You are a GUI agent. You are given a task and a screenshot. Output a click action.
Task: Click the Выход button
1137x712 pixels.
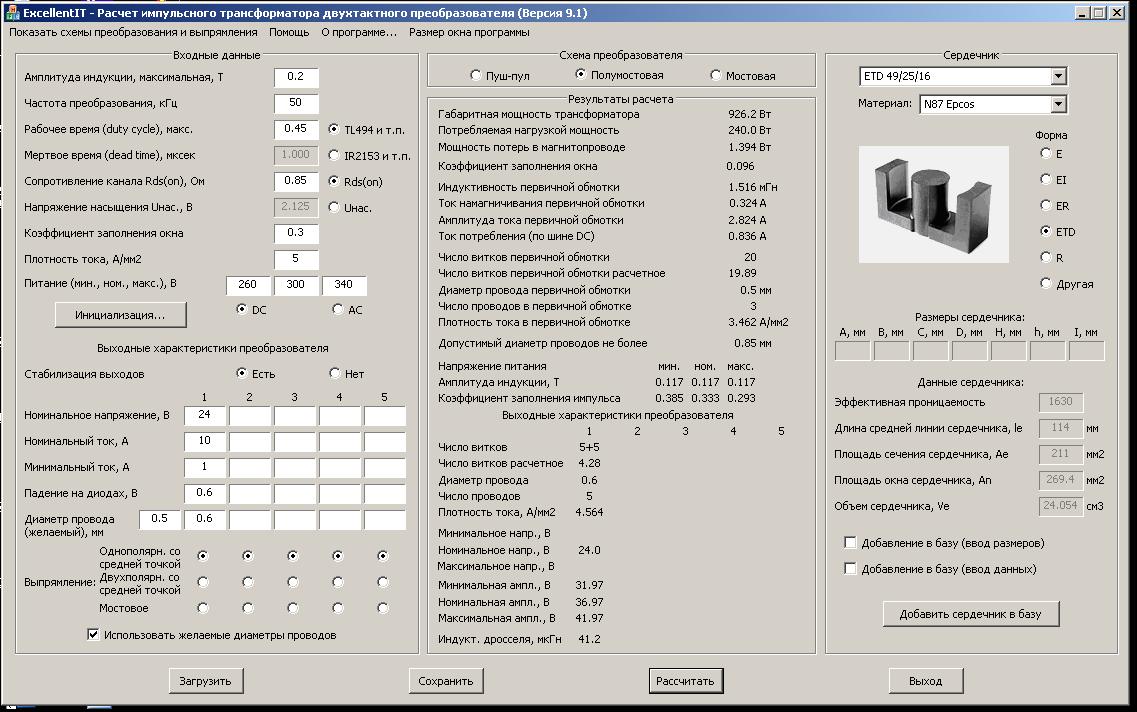[x=925, y=681]
